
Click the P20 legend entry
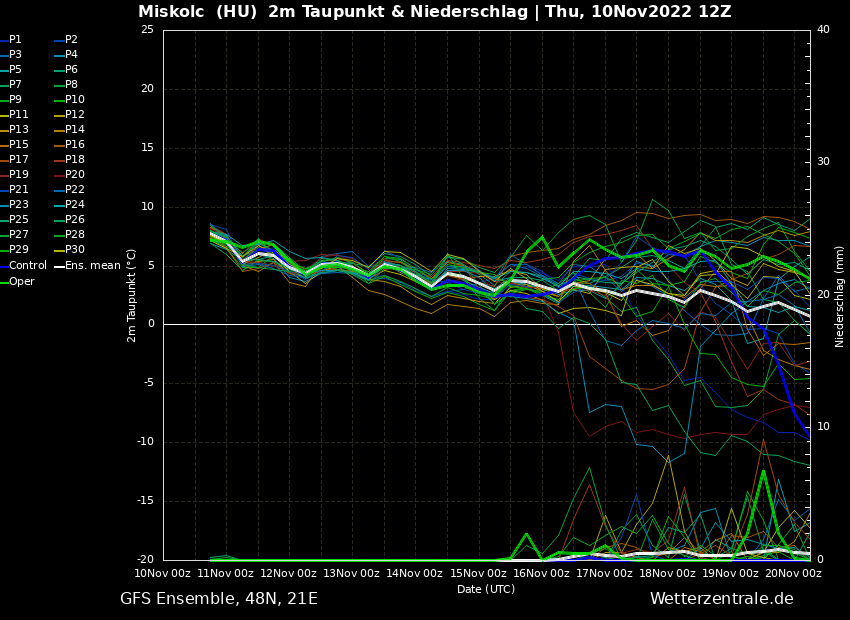tap(74, 175)
